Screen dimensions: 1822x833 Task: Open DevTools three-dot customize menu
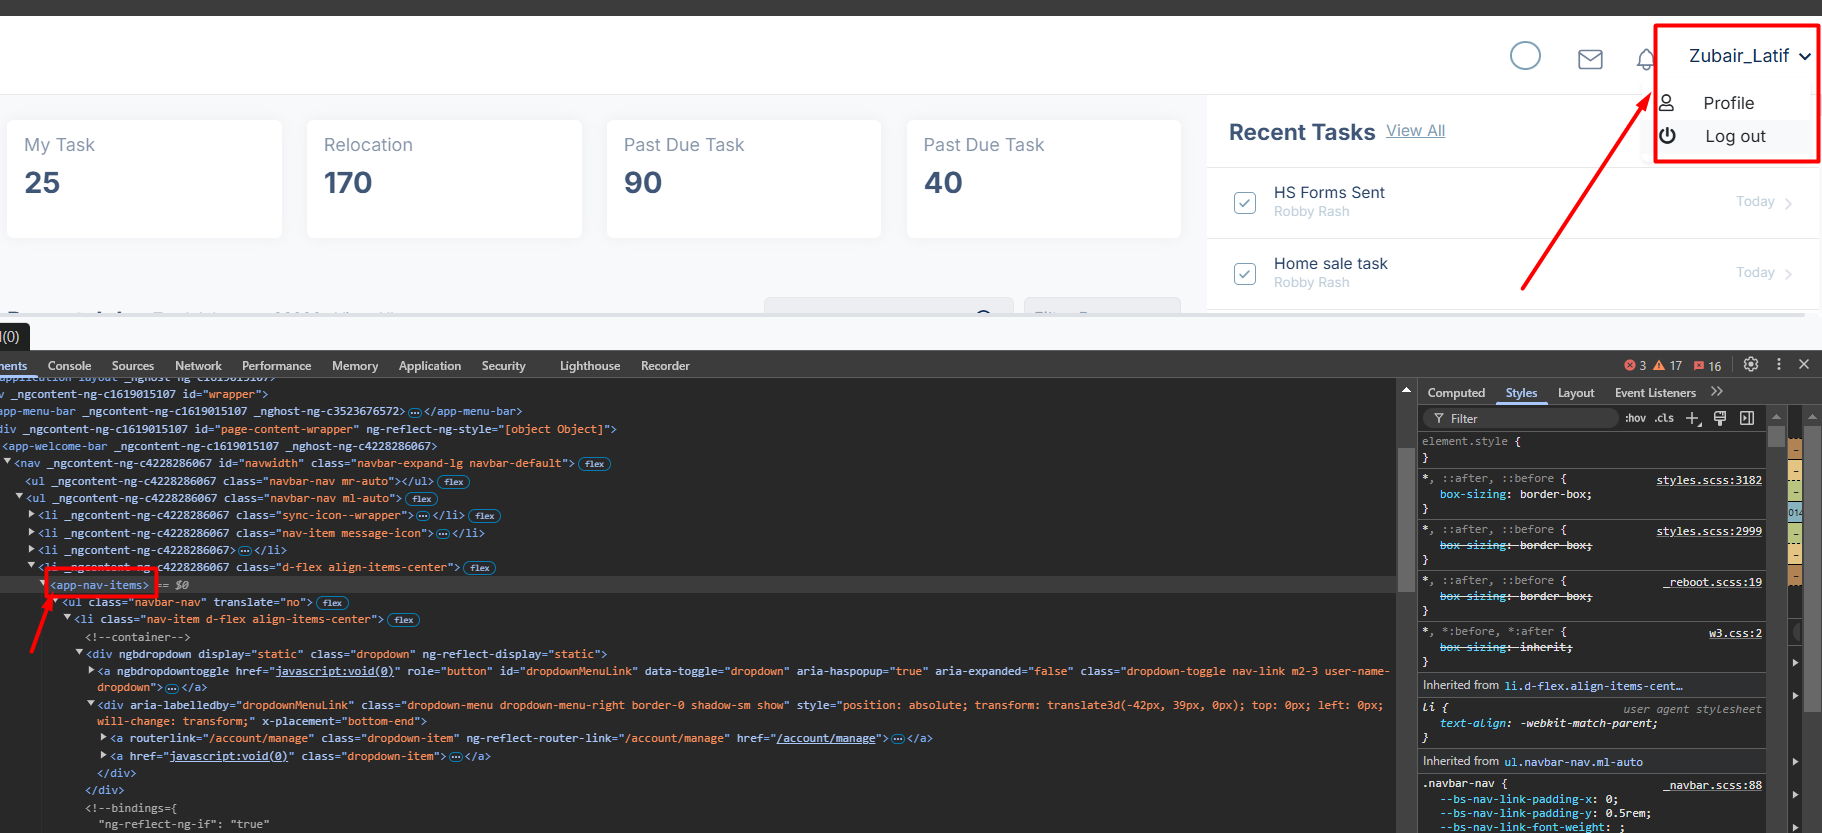[1779, 365]
